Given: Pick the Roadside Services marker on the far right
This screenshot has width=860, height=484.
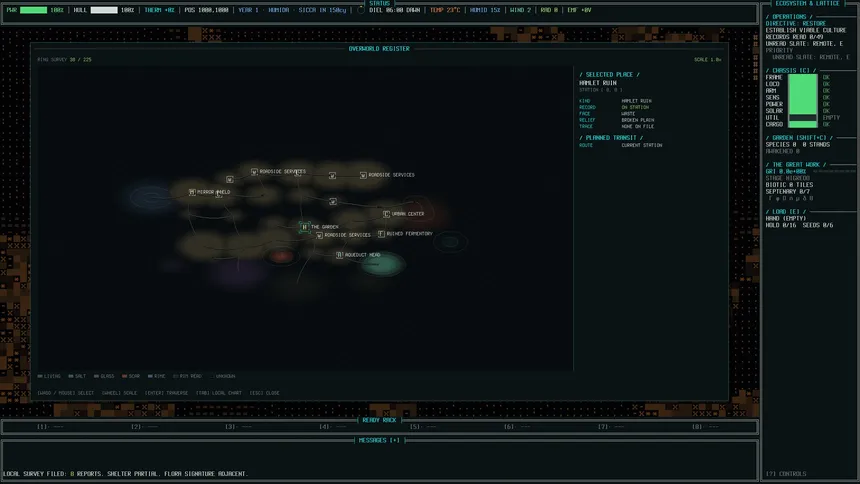Looking at the screenshot, I should pos(363,175).
